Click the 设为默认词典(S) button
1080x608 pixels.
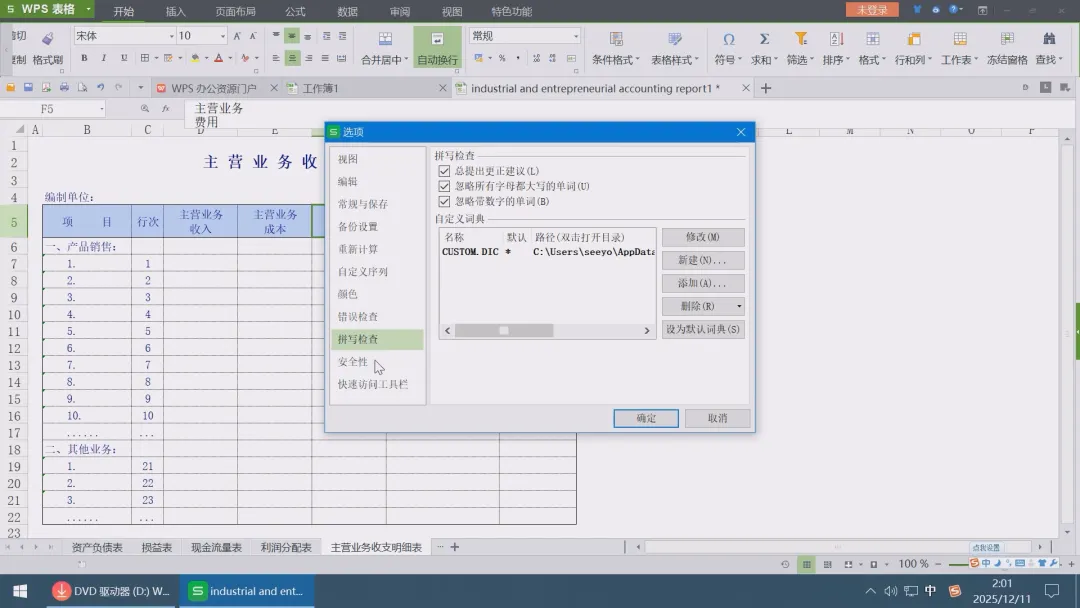[703, 329]
